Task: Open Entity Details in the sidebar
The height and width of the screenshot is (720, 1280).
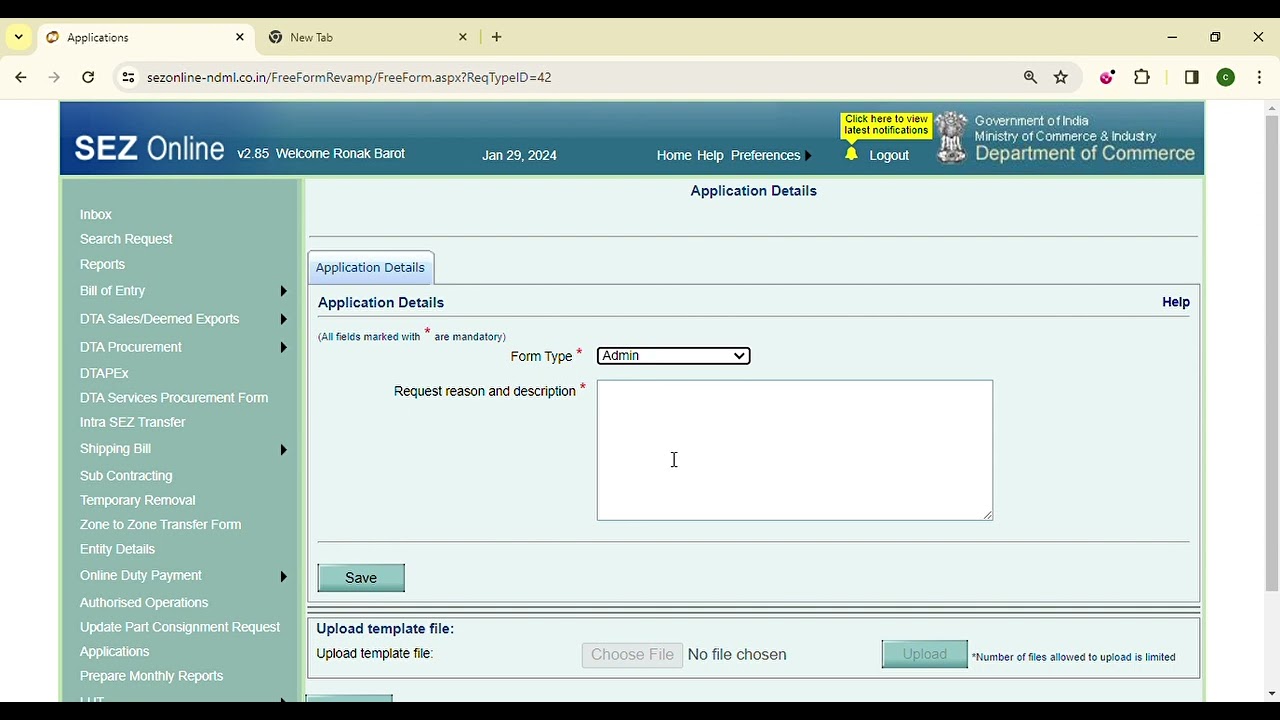Action: pyautogui.click(x=117, y=549)
